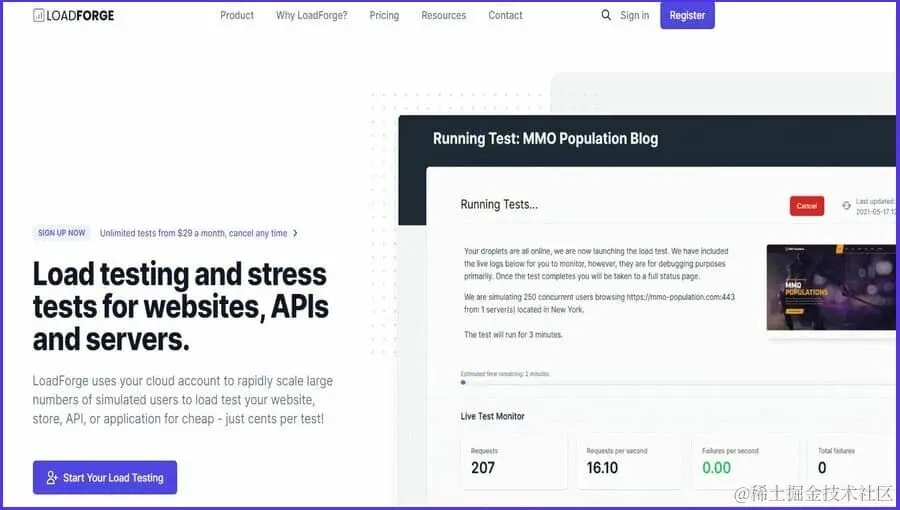The width and height of the screenshot is (900, 510).
Task: Open the Product menu
Action: (237, 15)
